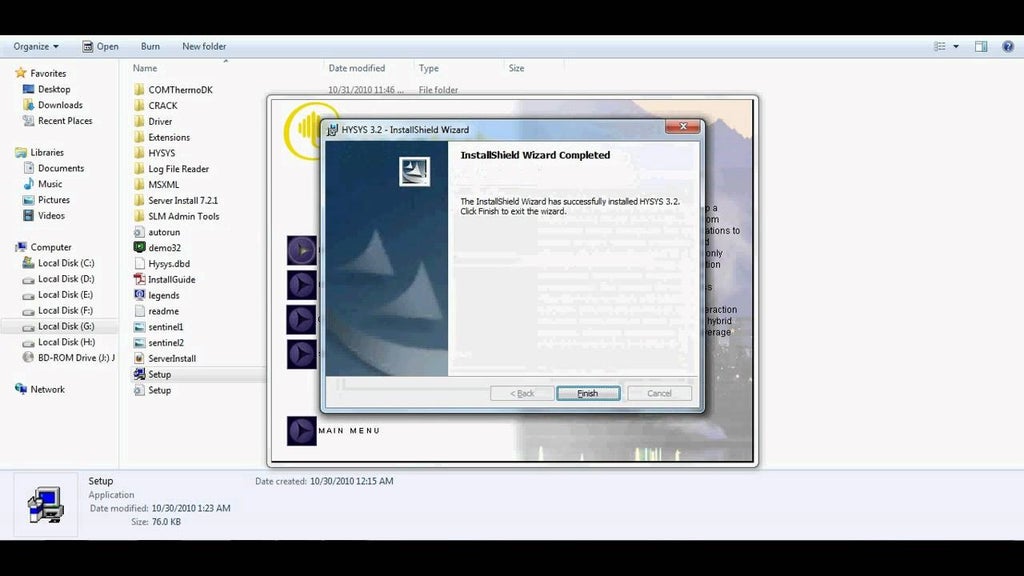Create a New folder from toolbar
Viewport: 1024px width, 576px height.
pos(204,46)
